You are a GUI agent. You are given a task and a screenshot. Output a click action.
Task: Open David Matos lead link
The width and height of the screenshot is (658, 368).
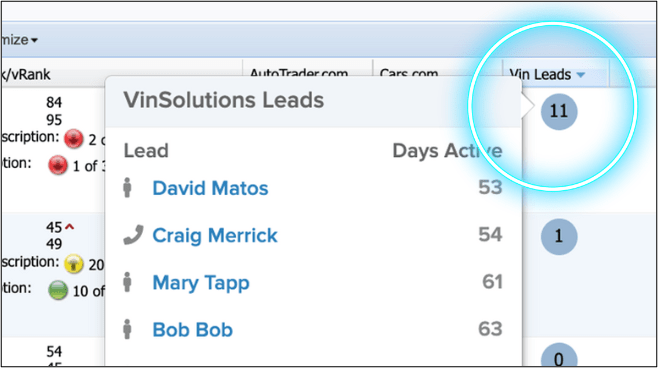(210, 188)
